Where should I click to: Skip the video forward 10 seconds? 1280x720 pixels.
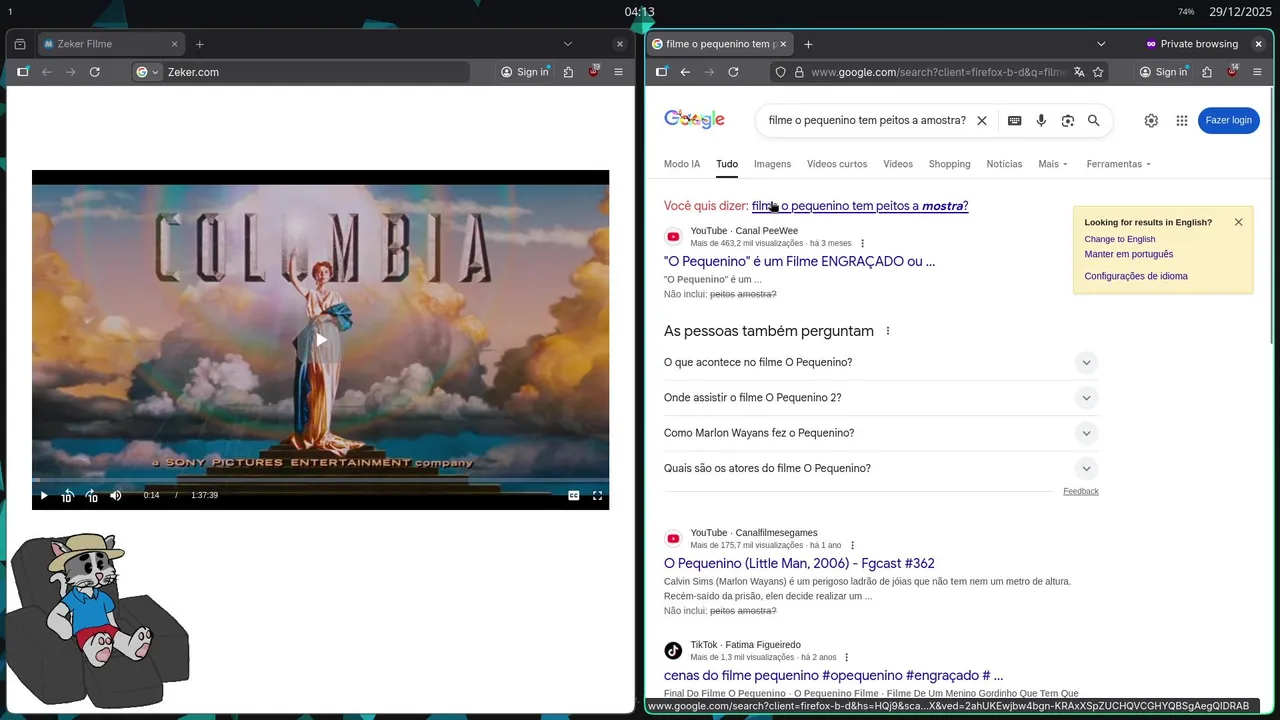tap(91, 496)
